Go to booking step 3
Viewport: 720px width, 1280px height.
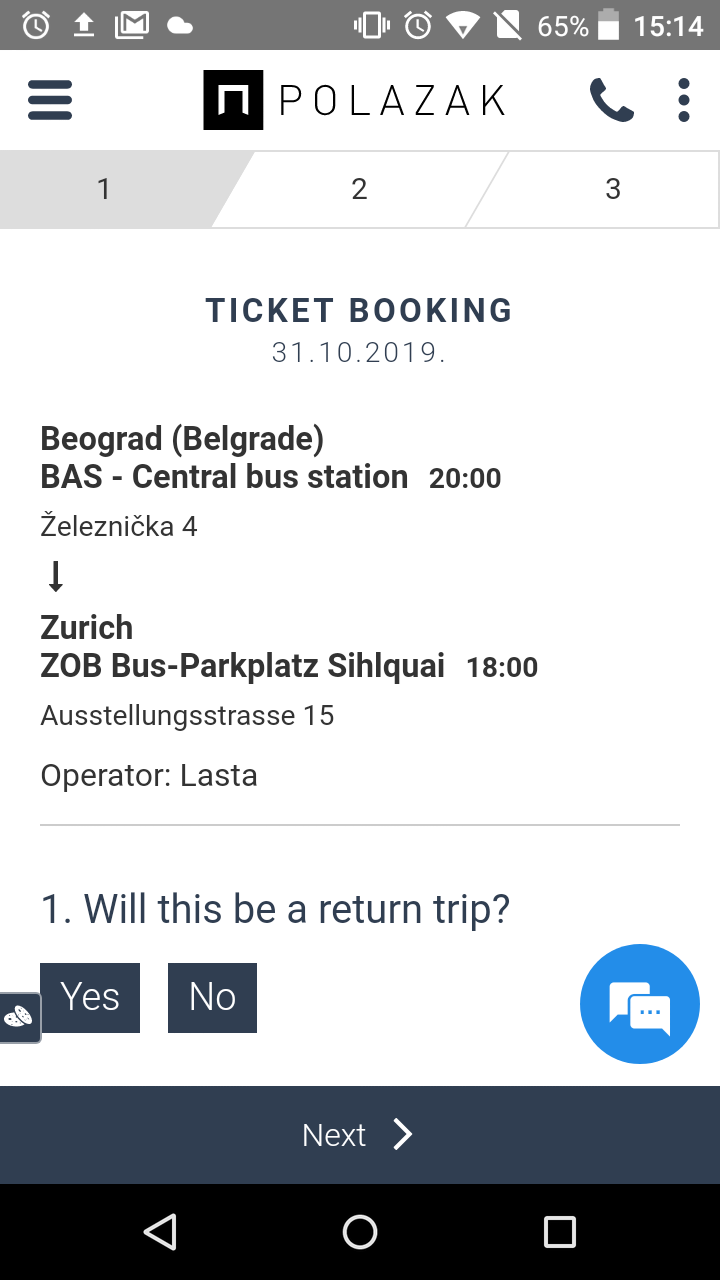tap(613, 189)
